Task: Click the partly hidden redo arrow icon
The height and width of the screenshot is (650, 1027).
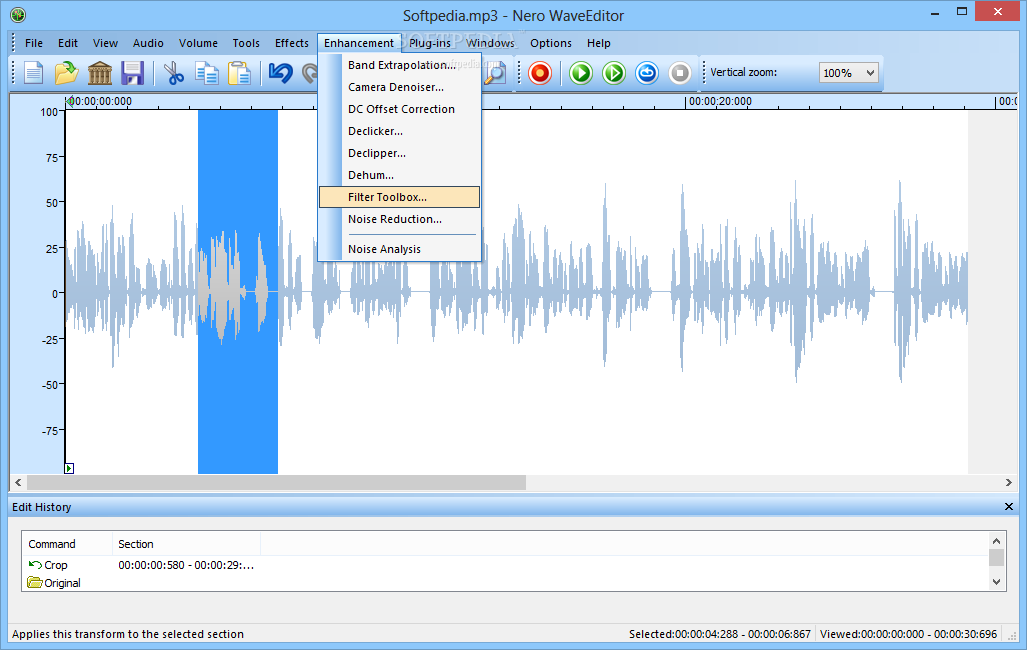Action: 309,73
